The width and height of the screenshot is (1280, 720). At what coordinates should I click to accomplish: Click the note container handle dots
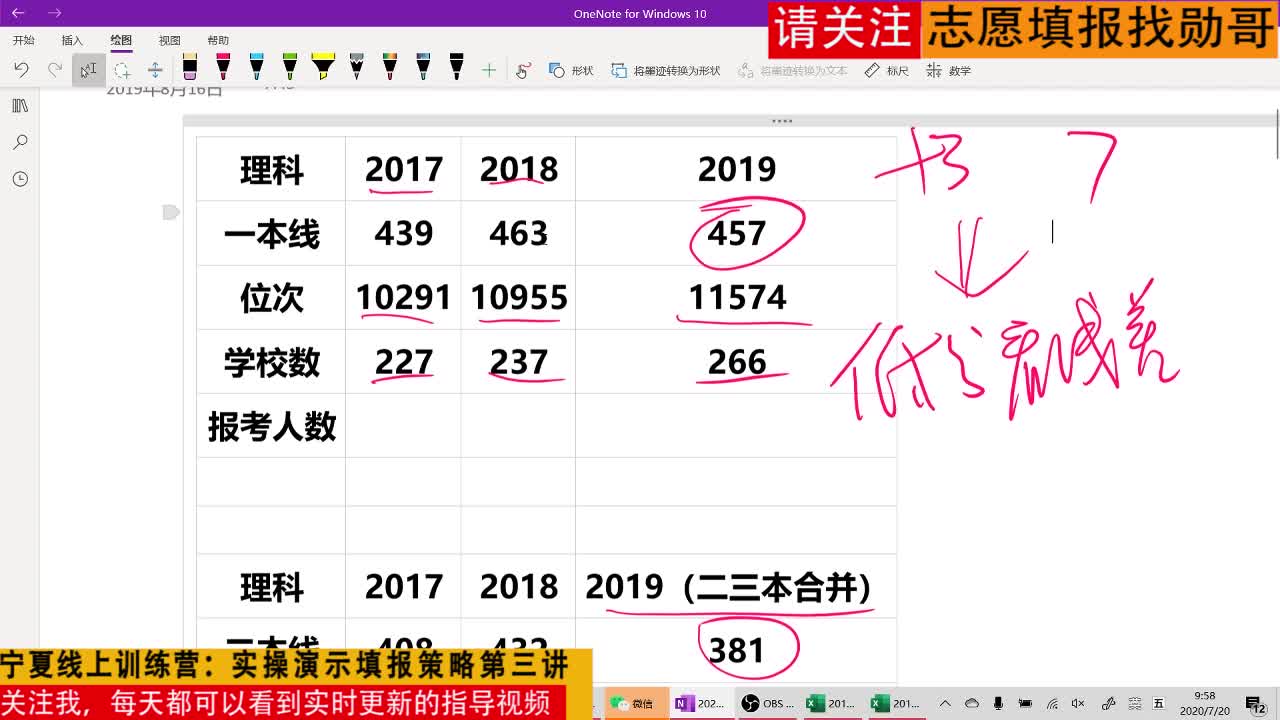point(782,121)
